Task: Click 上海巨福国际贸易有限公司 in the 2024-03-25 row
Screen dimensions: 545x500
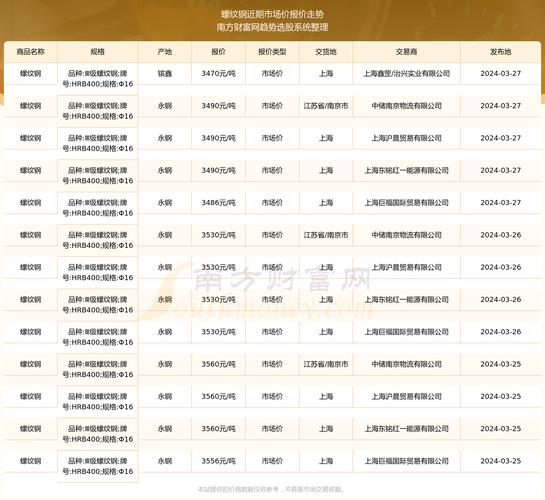Action: pos(406,461)
